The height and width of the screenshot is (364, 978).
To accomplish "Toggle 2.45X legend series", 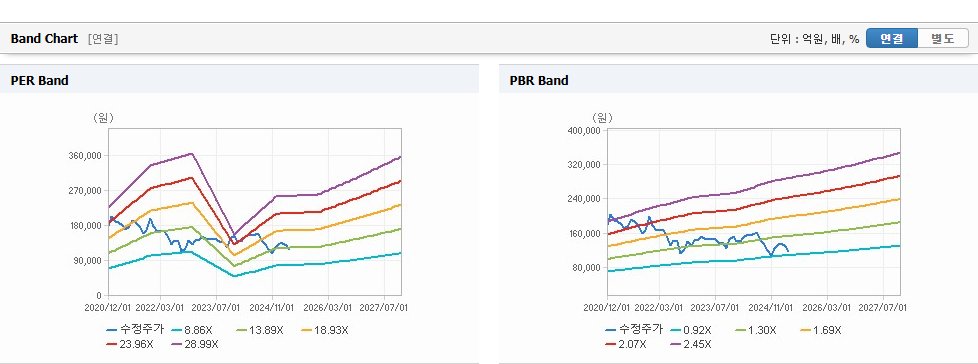I will click(x=691, y=344).
